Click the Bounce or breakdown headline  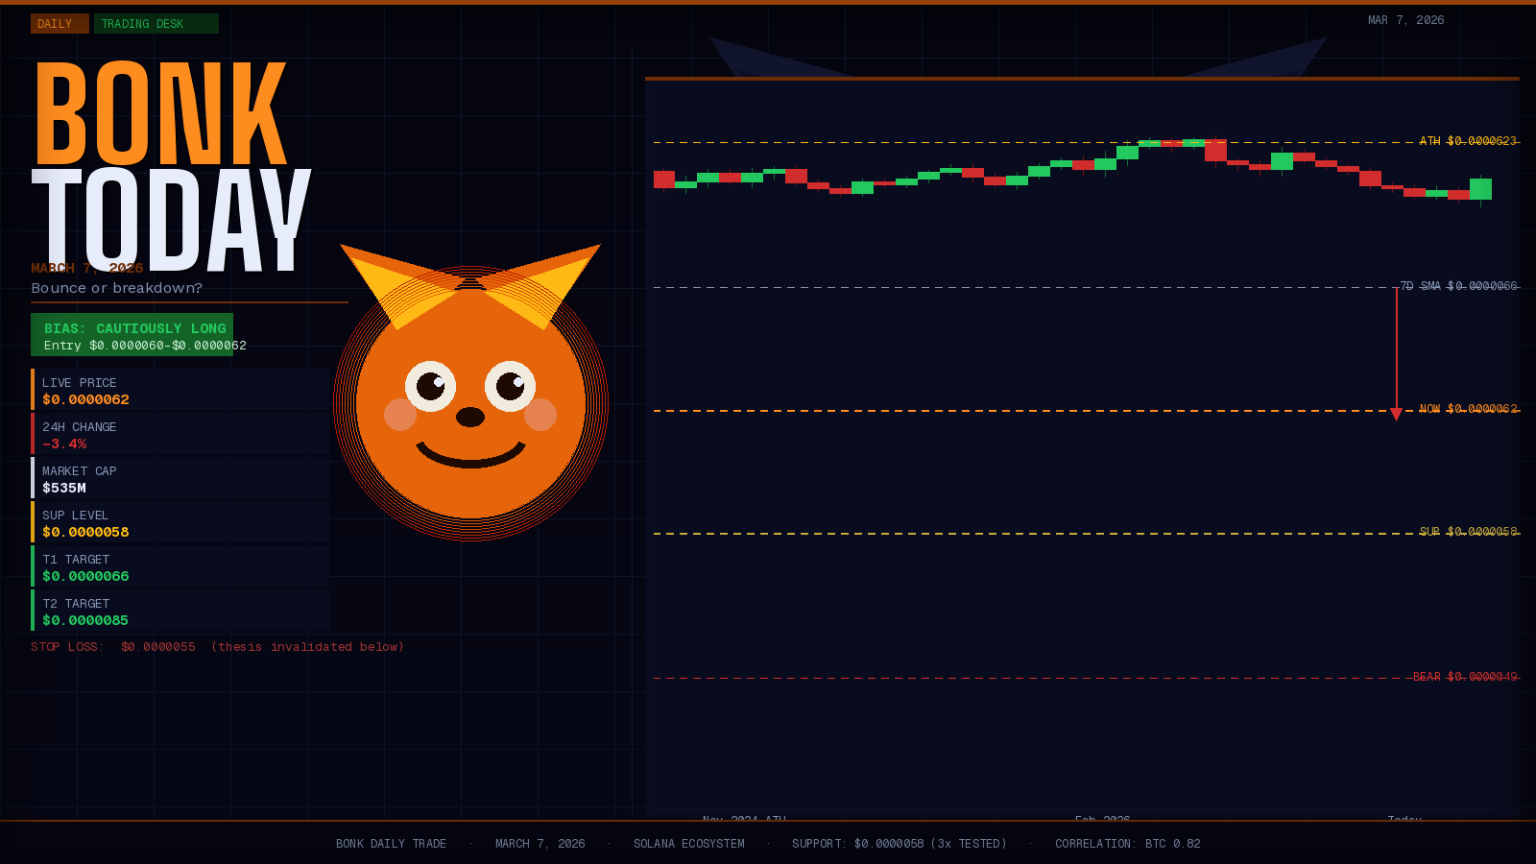point(116,288)
